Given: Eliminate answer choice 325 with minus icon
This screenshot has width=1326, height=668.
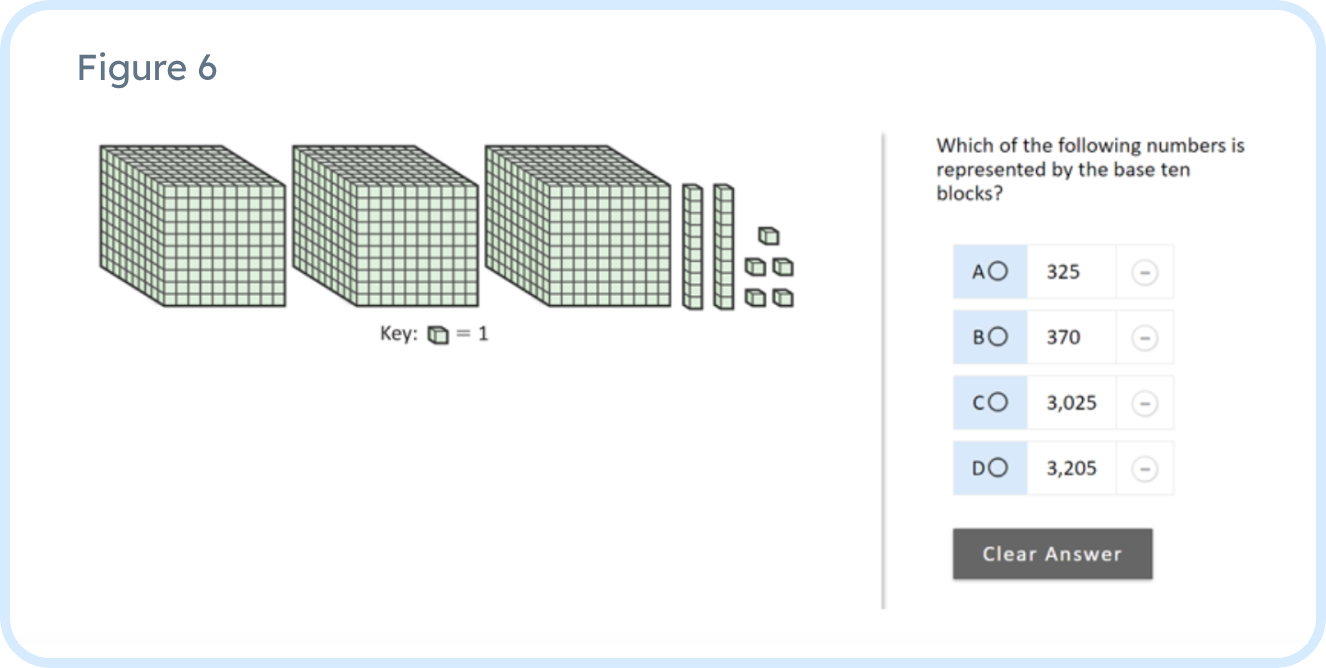Looking at the screenshot, I should 1145,272.
